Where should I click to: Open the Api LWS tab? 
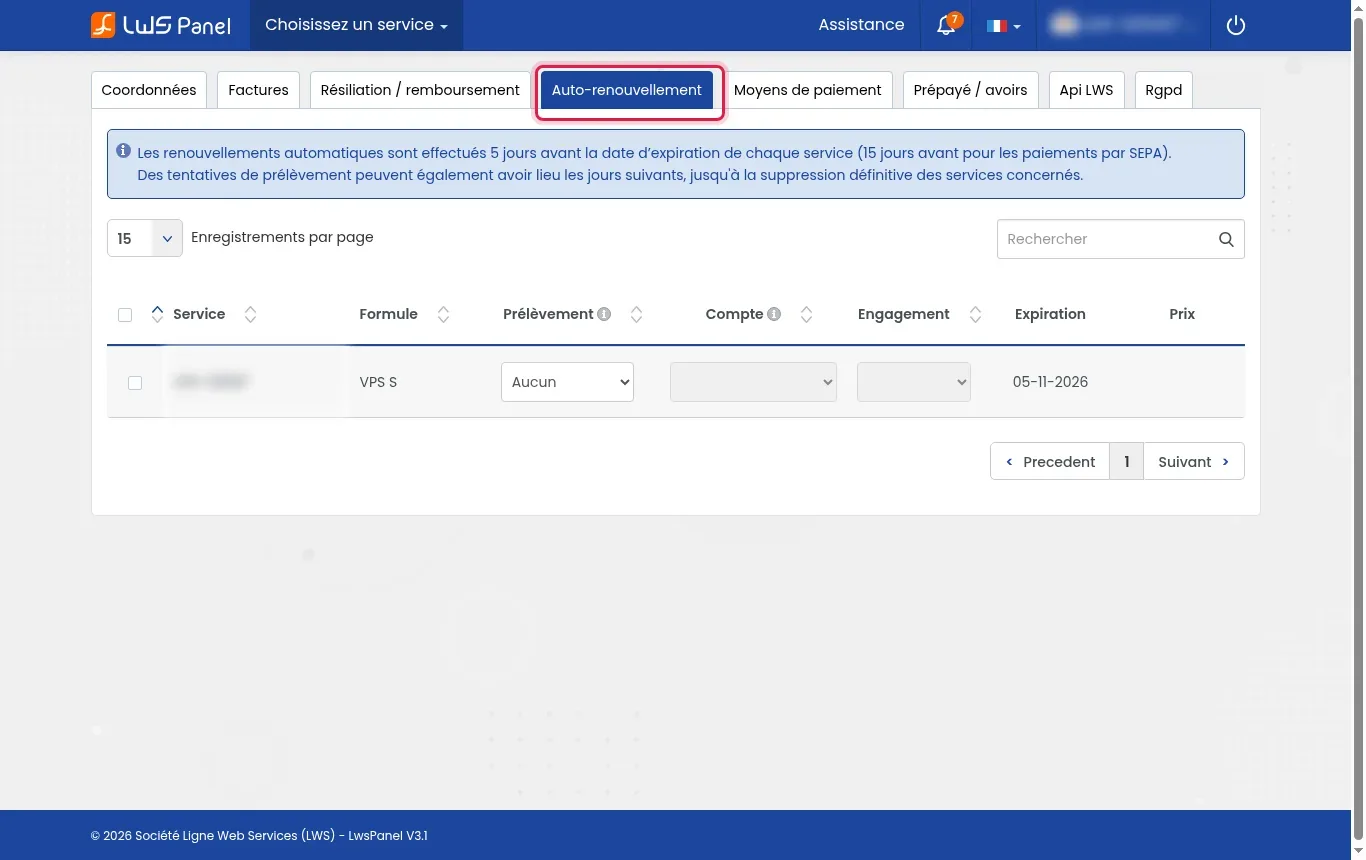tap(1087, 90)
